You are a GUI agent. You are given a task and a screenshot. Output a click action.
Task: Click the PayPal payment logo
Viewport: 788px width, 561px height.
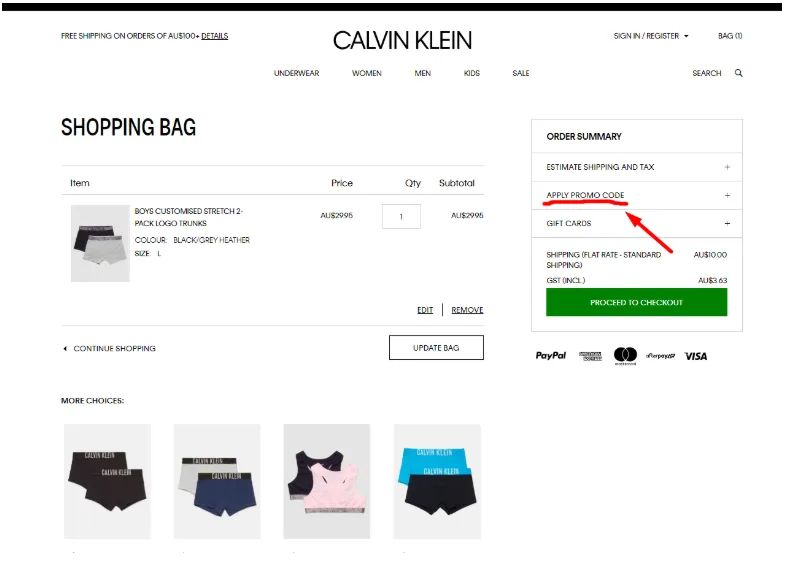click(550, 355)
